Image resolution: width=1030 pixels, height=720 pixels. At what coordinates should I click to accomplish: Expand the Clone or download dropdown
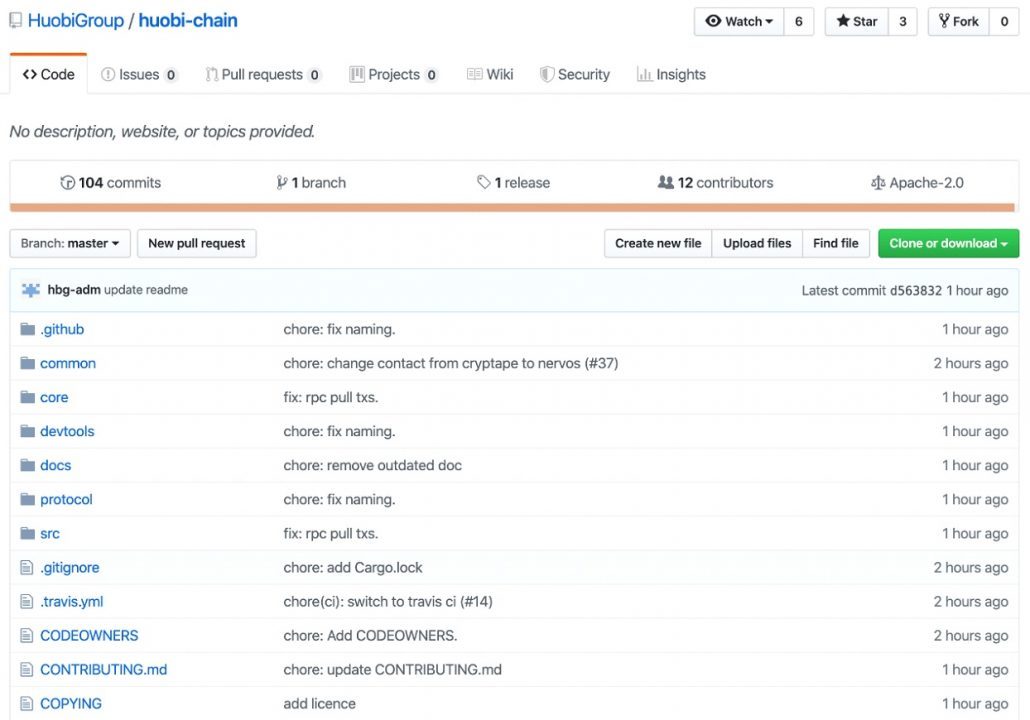[x=948, y=243]
